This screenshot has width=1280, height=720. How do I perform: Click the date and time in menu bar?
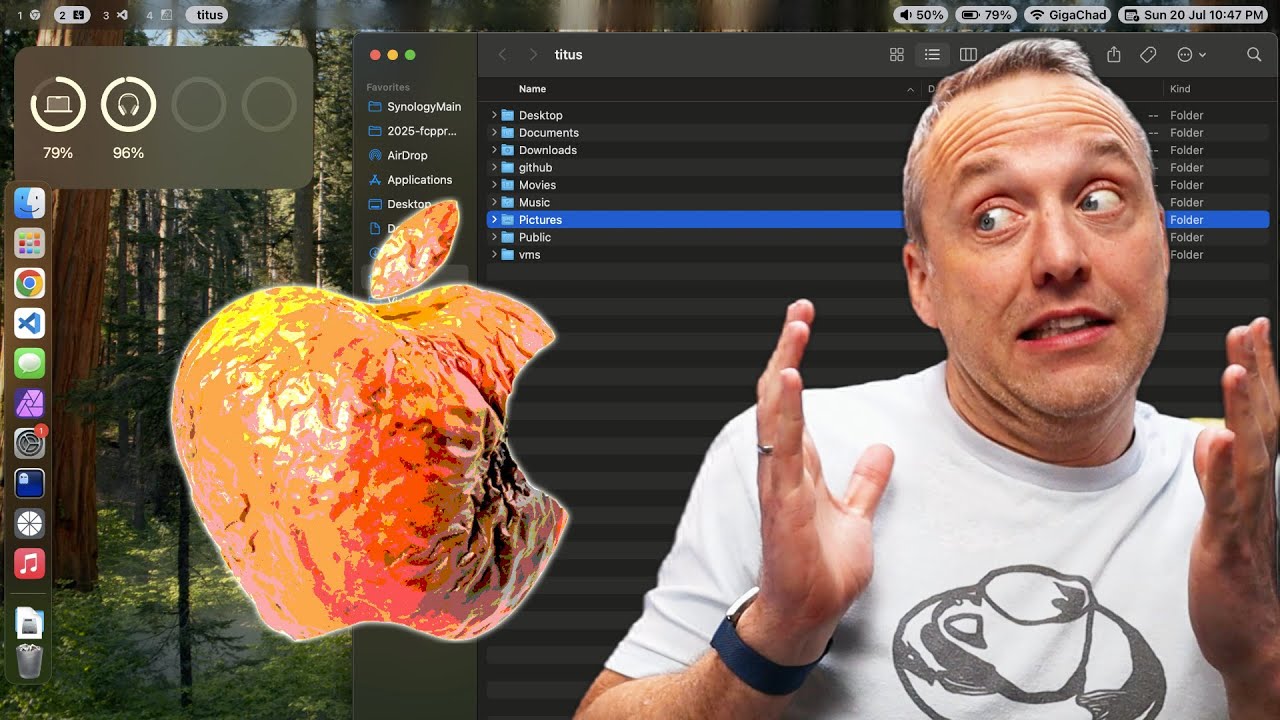pos(1193,15)
